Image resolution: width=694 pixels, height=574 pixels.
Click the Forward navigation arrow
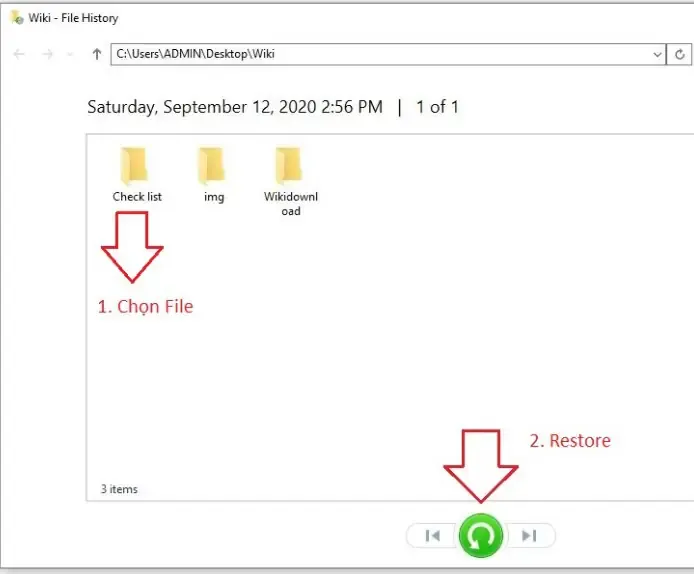[x=47, y=55]
